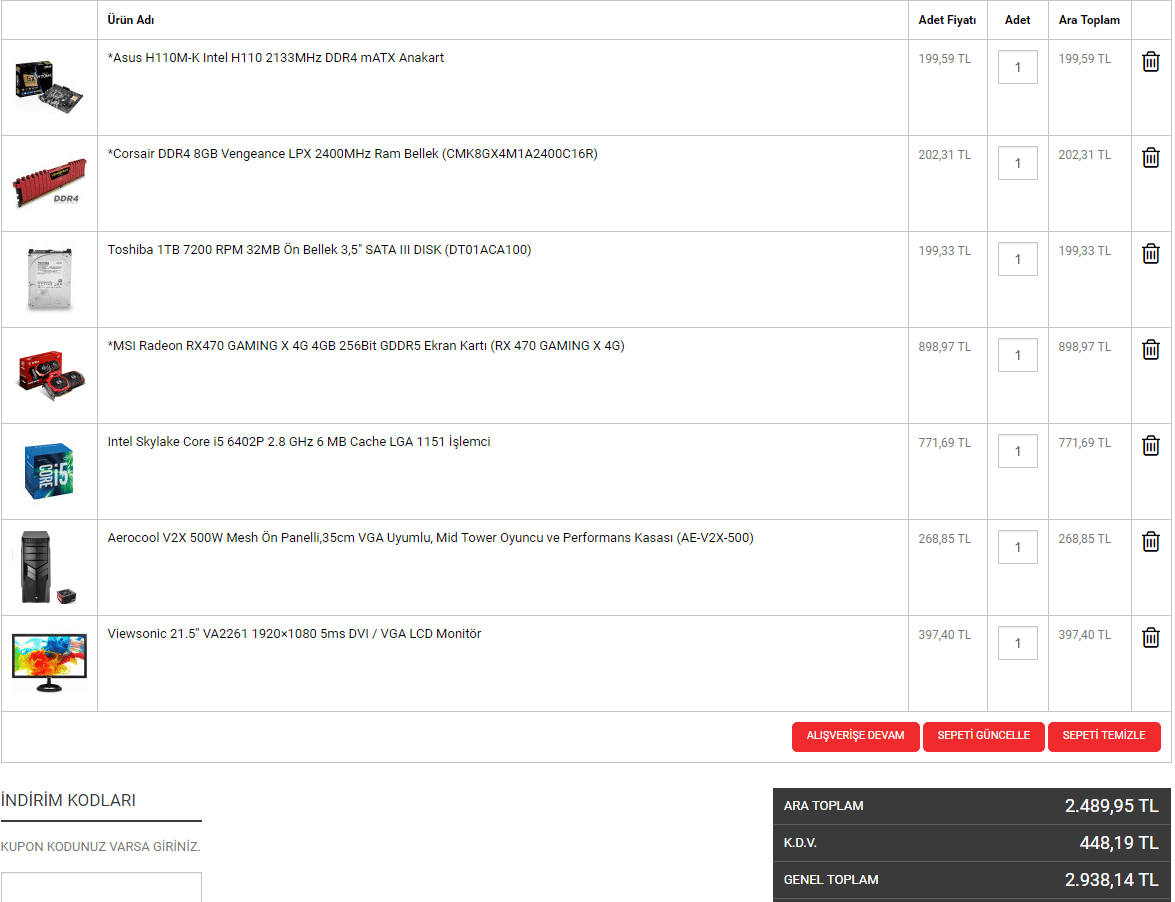Click the SEPETİ GÜNCELLE button
This screenshot has height=902, width=1175.
point(983,736)
